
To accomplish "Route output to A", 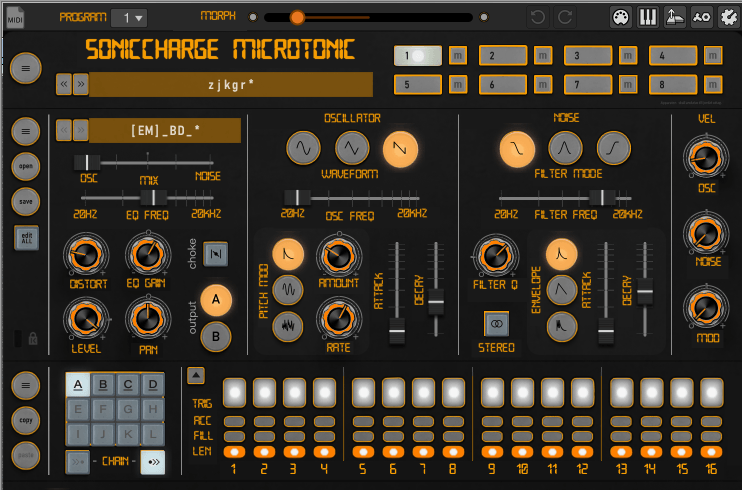I will coord(216,300).
